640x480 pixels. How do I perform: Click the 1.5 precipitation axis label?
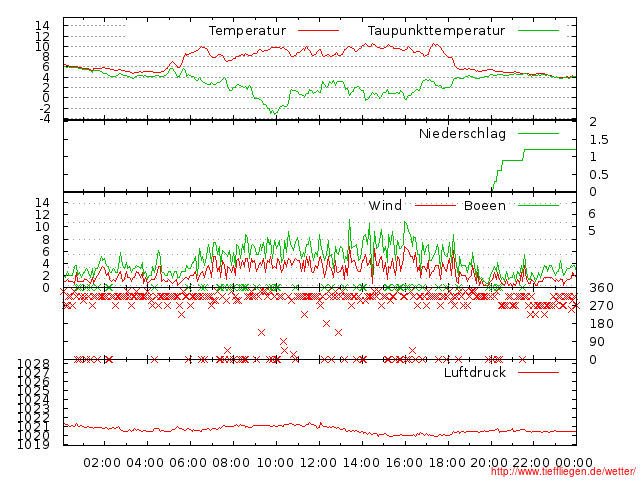click(x=599, y=140)
